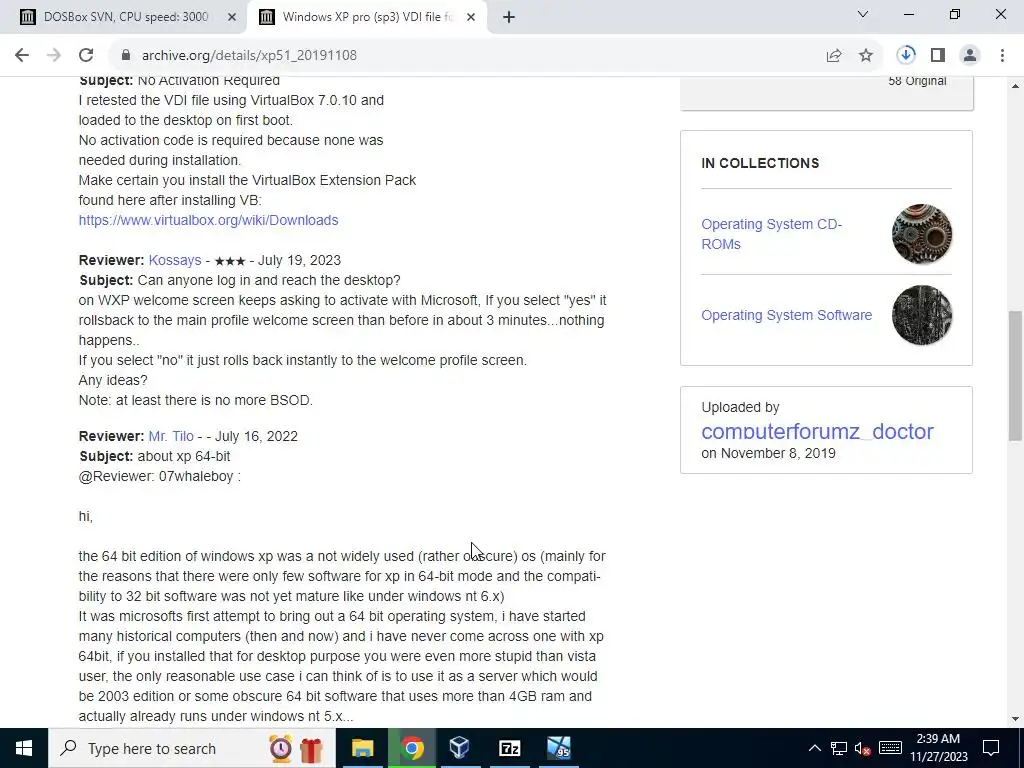Click scrollbar down arrow
The image size is (1024, 768).
click(1015, 719)
